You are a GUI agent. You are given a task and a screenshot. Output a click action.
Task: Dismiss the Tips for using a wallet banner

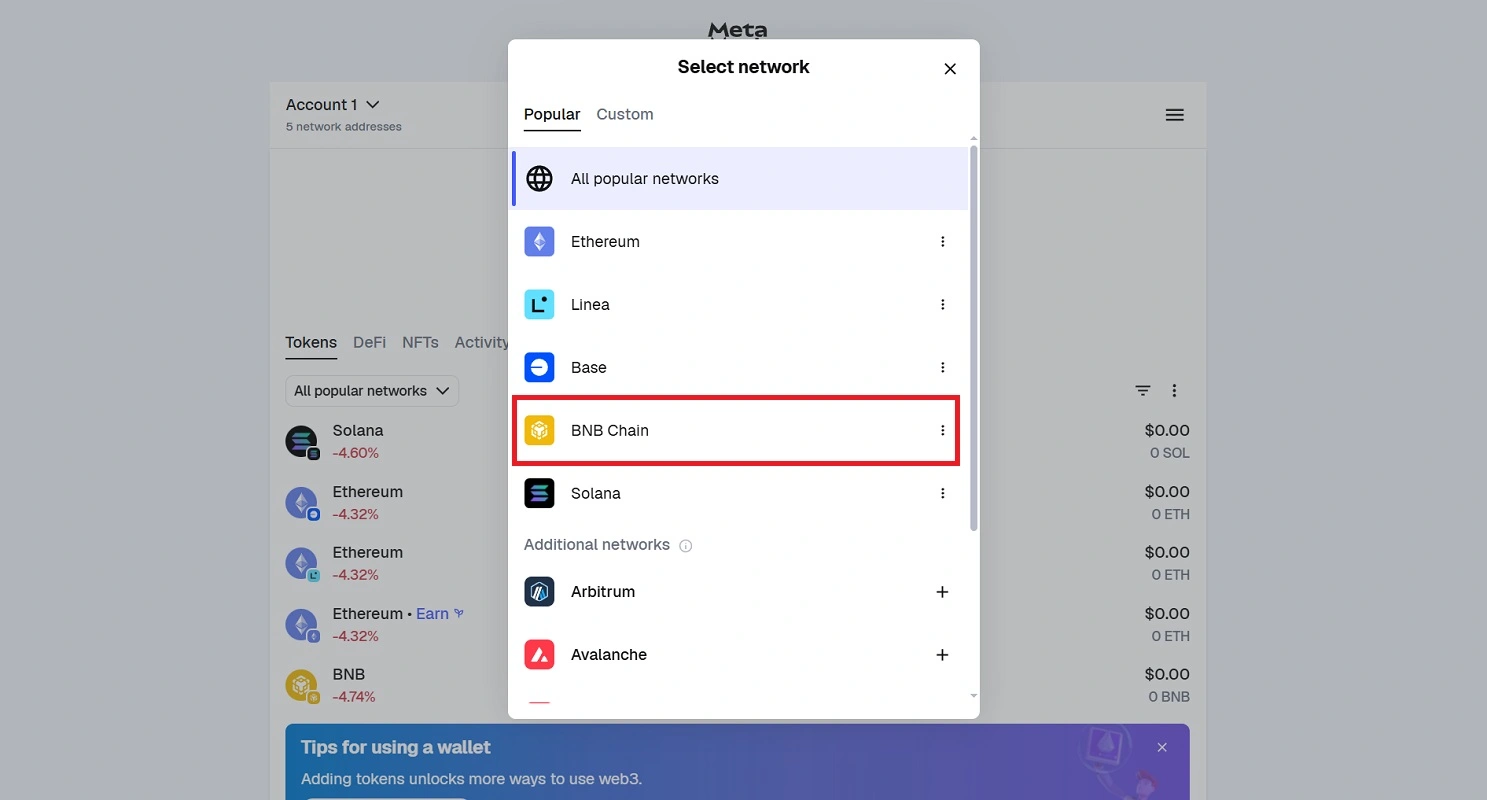(1162, 748)
